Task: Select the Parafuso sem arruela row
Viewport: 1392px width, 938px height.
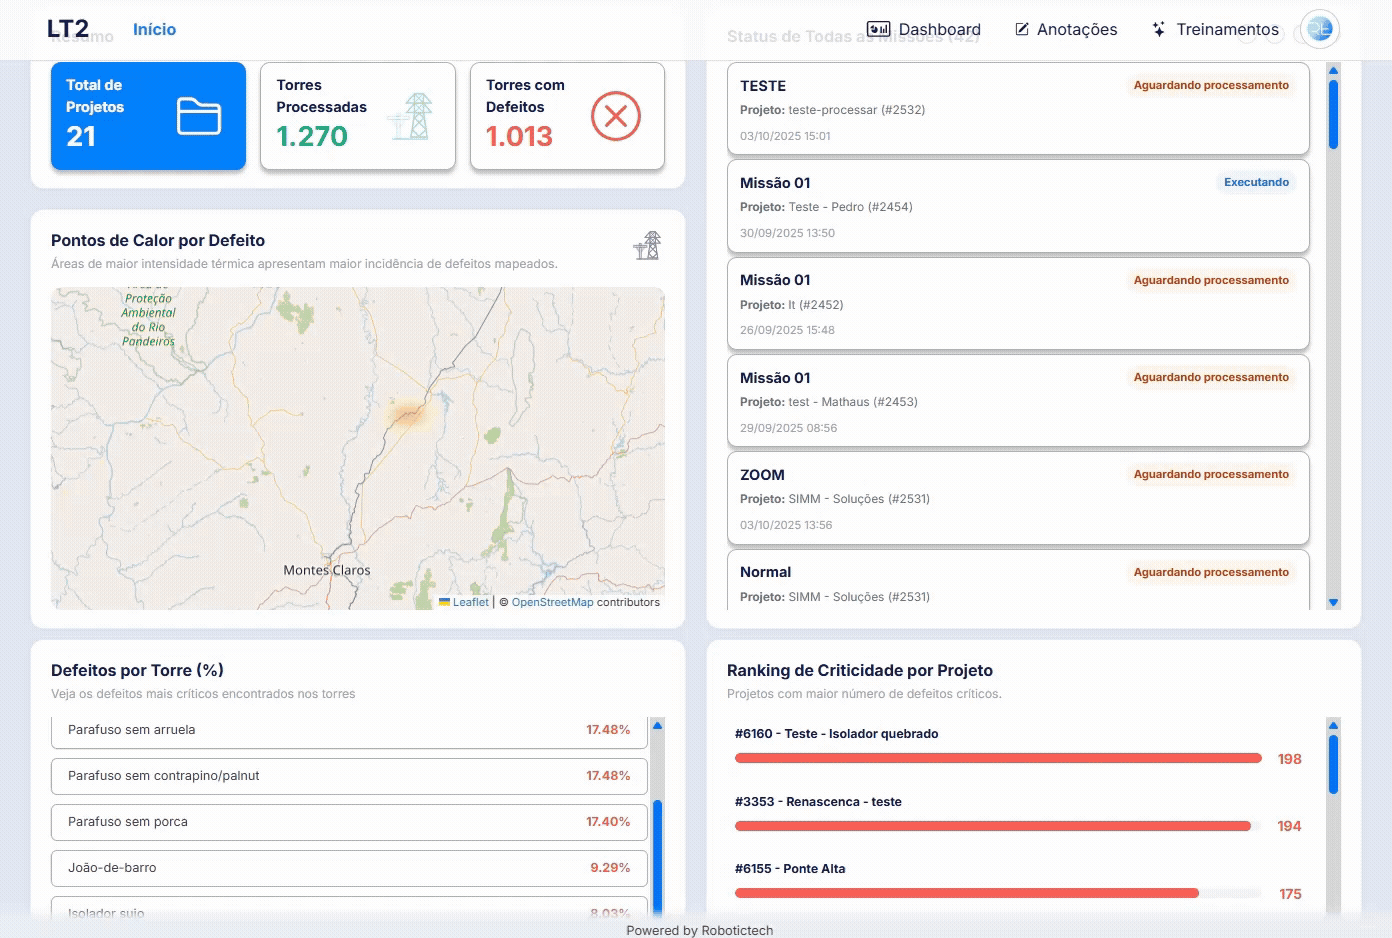Action: (x=349, y=731)
